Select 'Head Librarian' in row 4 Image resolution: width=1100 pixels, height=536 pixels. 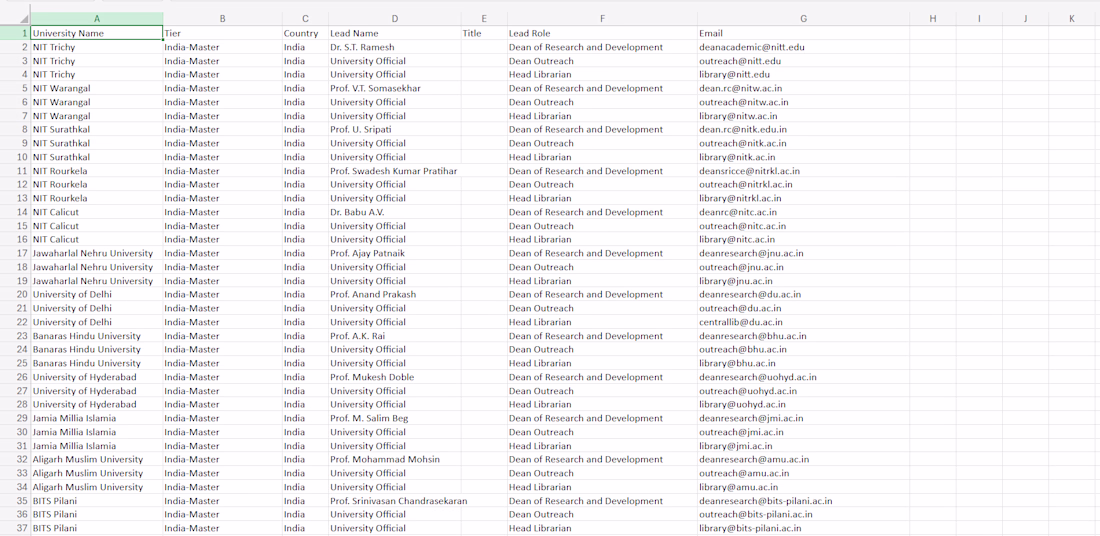(602, 74)
